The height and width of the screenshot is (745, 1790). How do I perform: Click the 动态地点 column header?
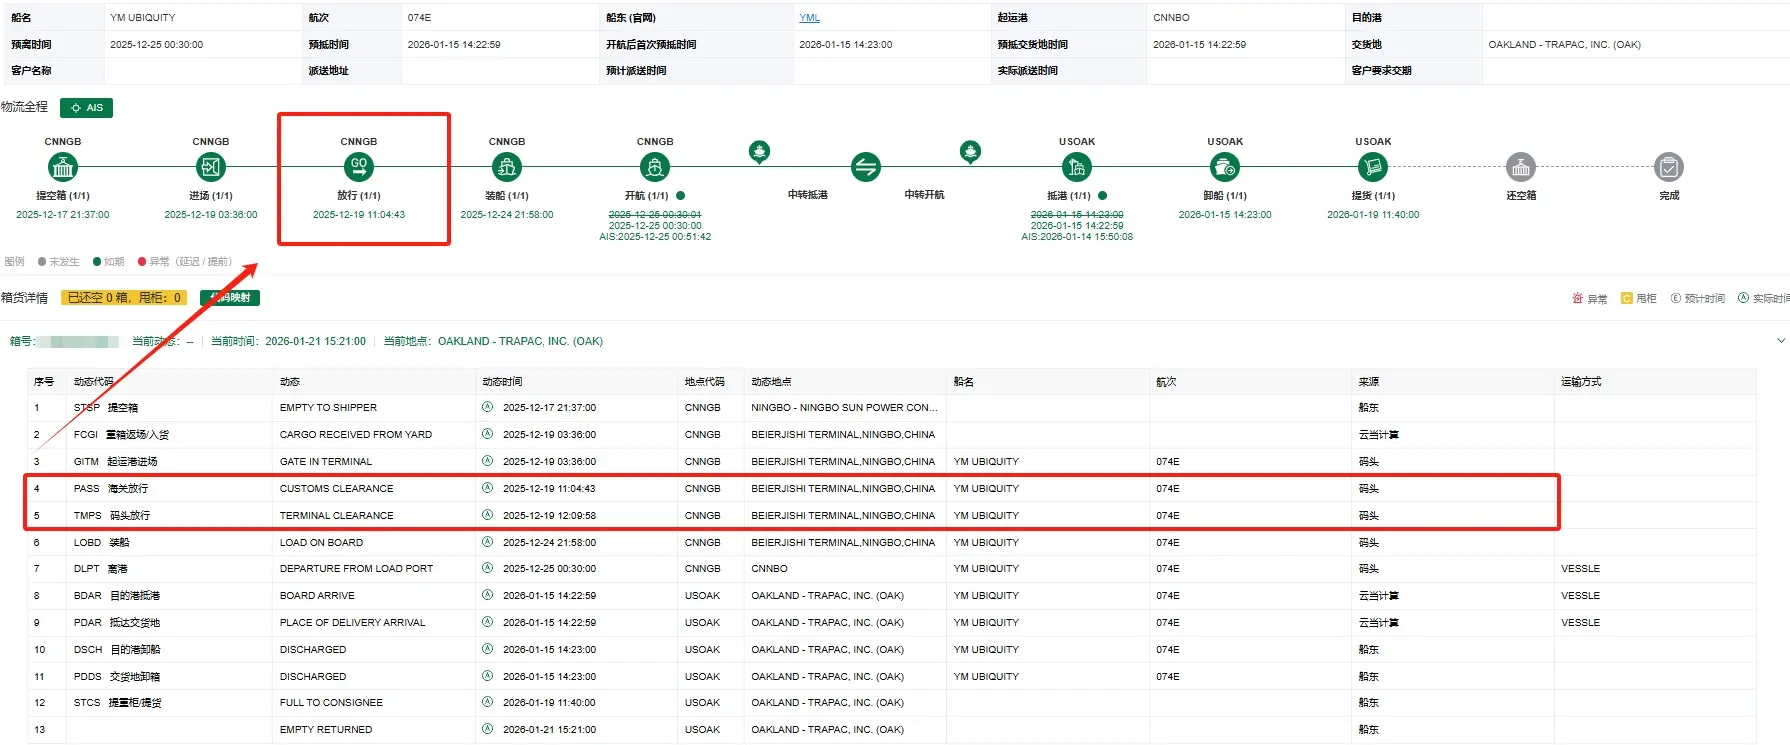(771, 382)
